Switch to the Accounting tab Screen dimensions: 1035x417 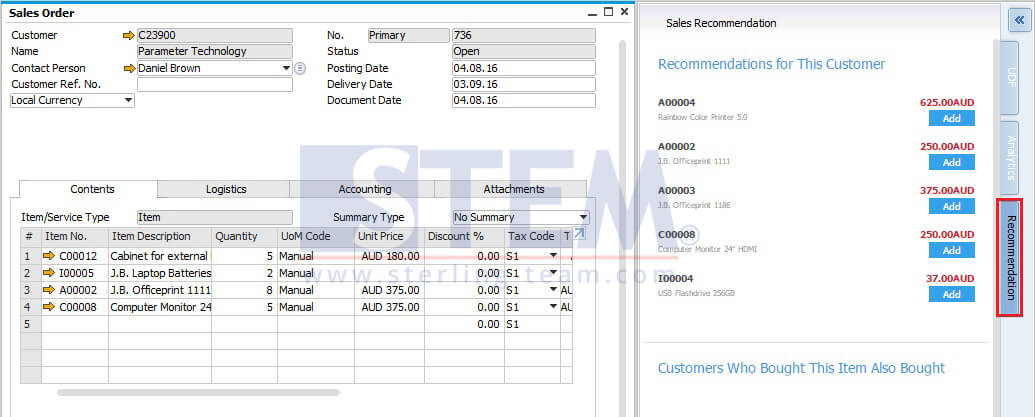[362, 189]
